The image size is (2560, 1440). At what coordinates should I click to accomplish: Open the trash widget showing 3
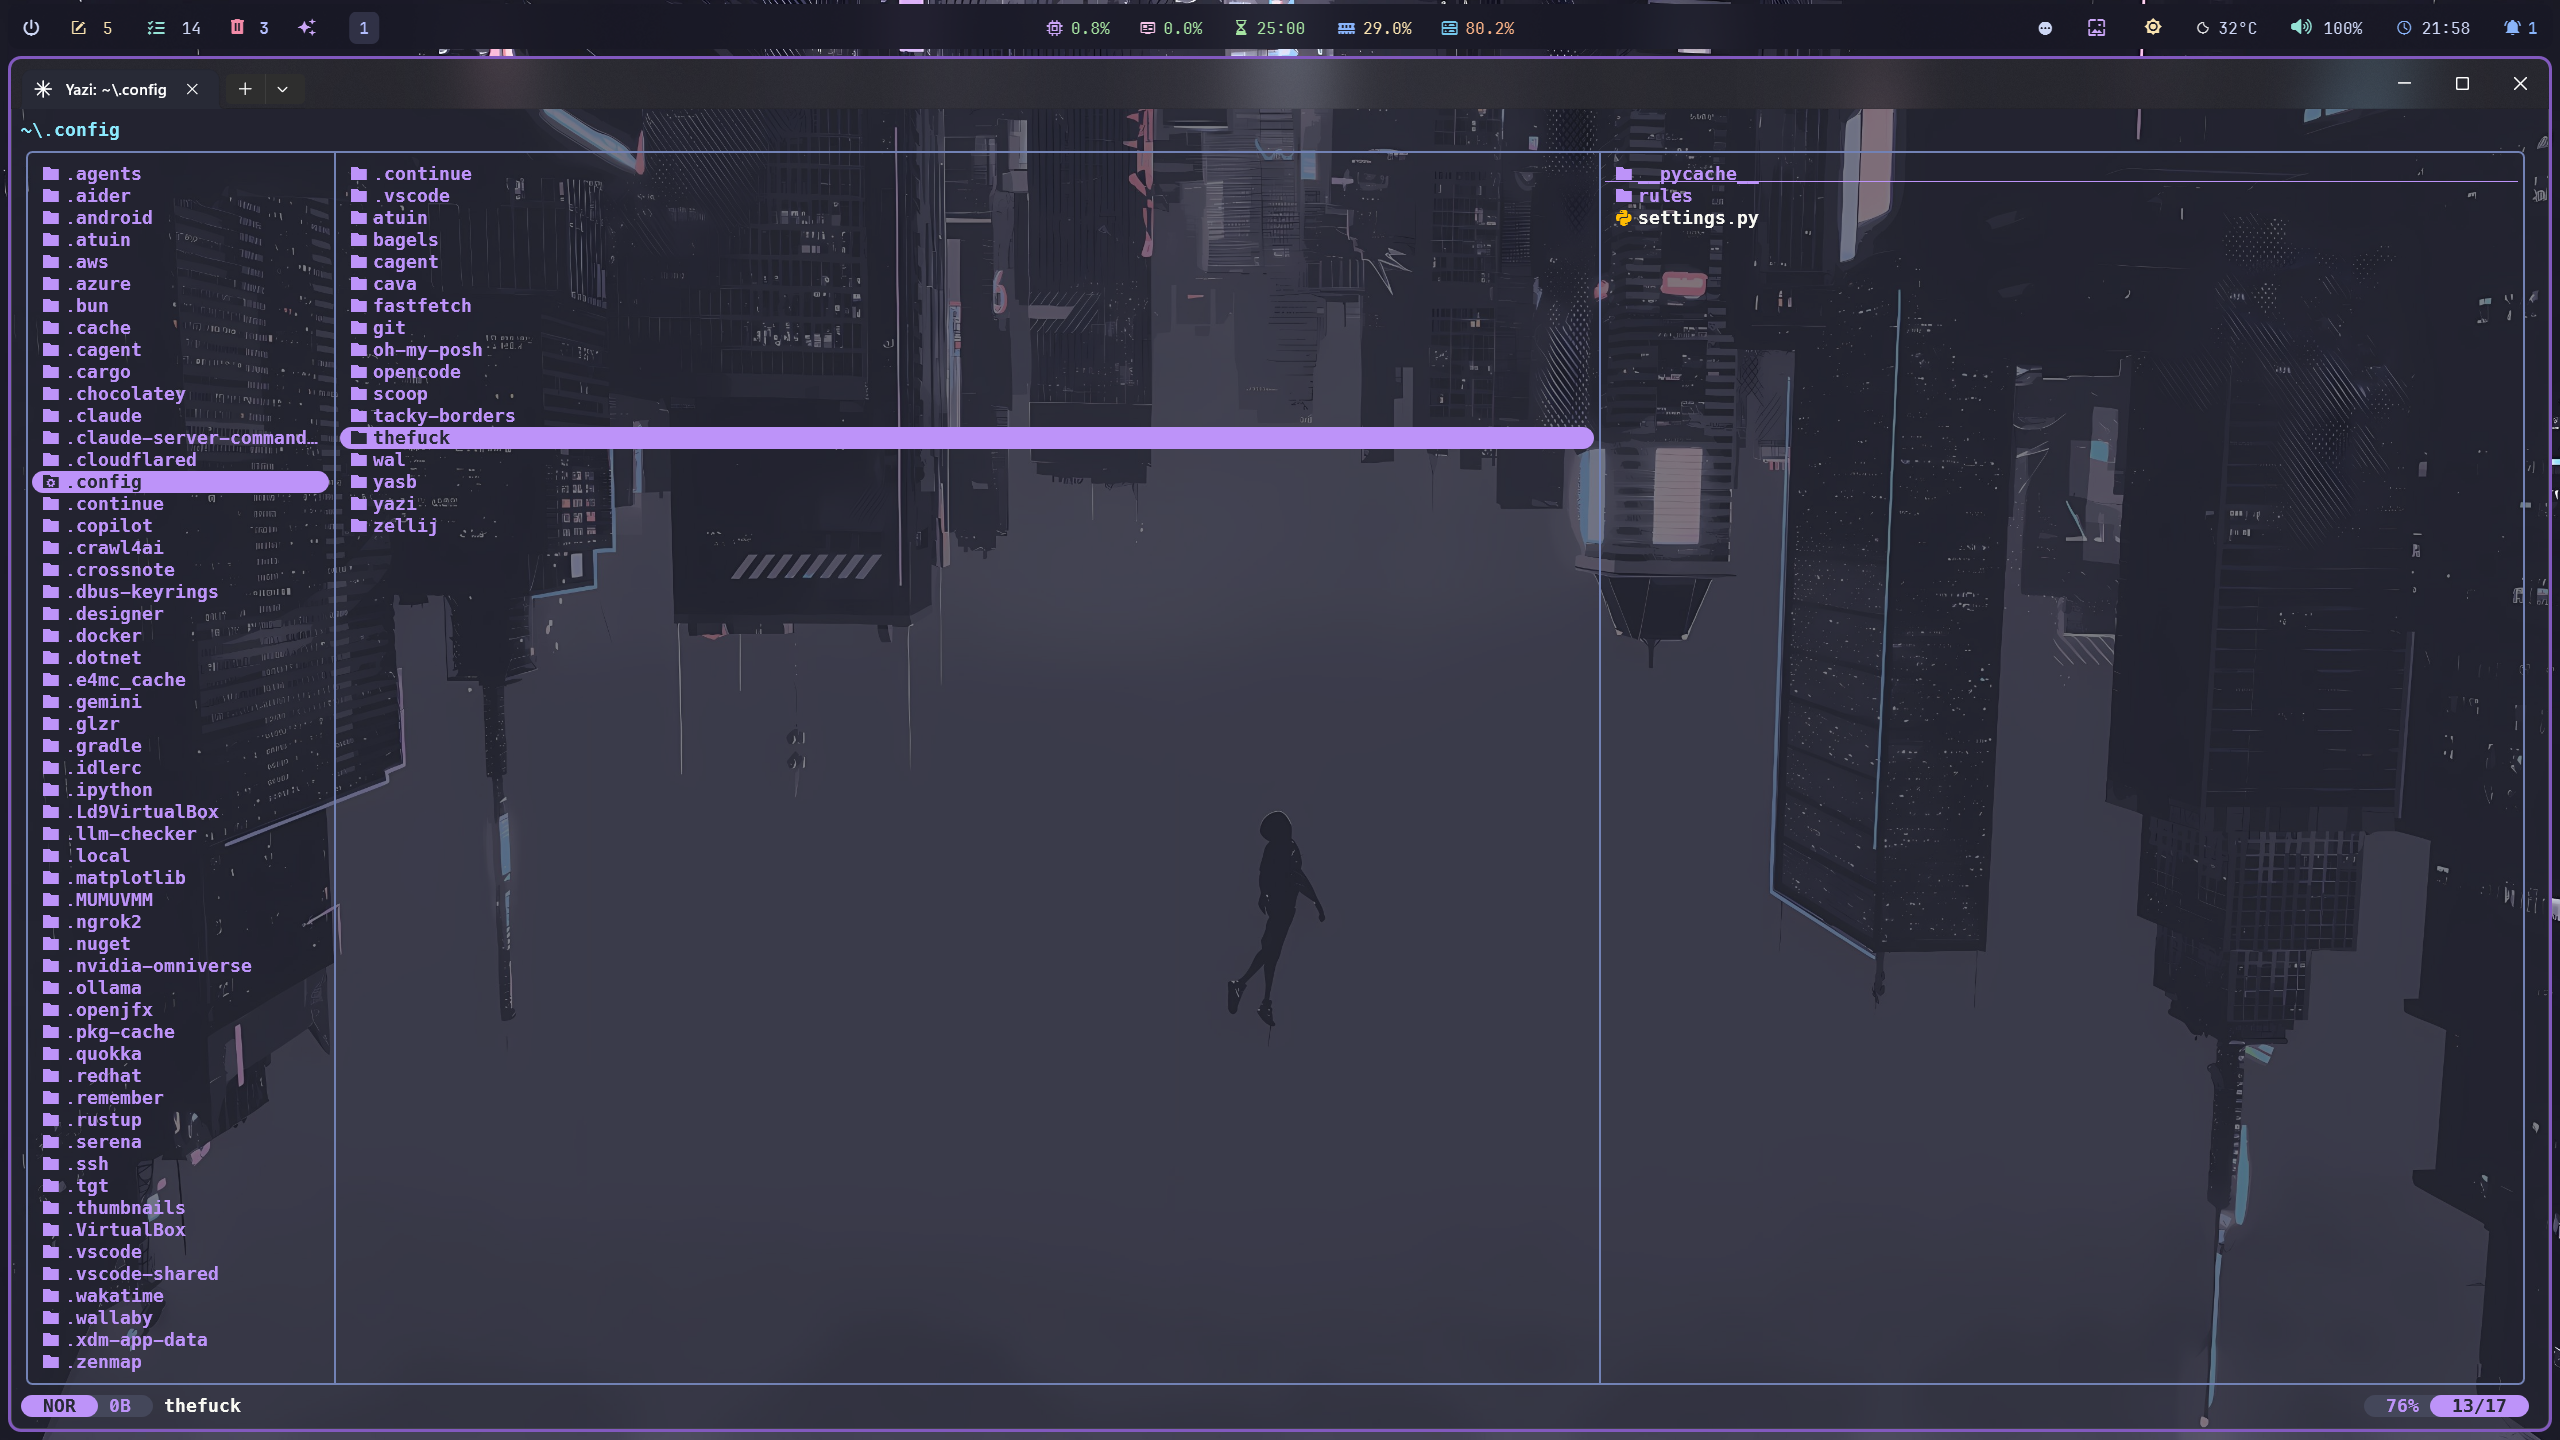250,28
